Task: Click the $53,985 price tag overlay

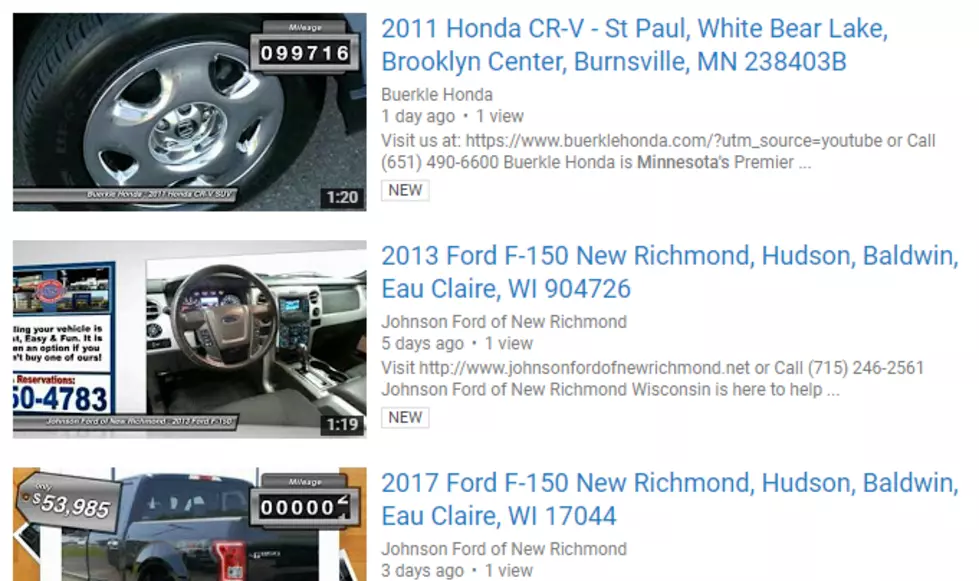Action: point(69,503)
